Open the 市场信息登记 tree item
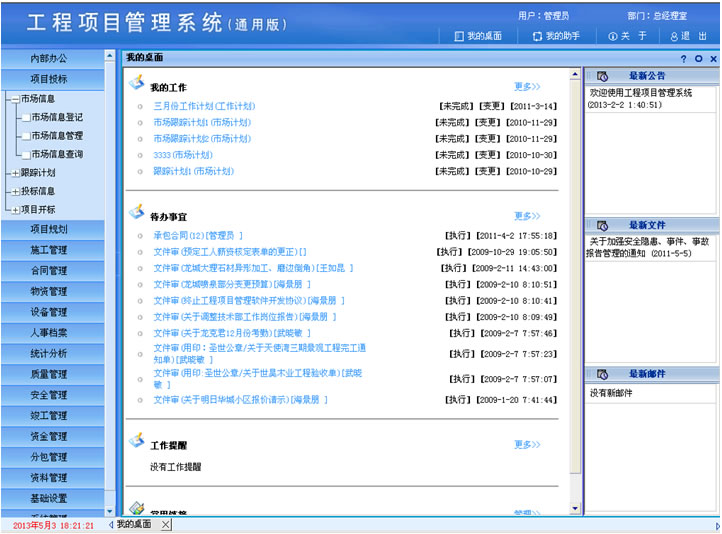This screenshot has height=534, width=722. click(57, 117)
